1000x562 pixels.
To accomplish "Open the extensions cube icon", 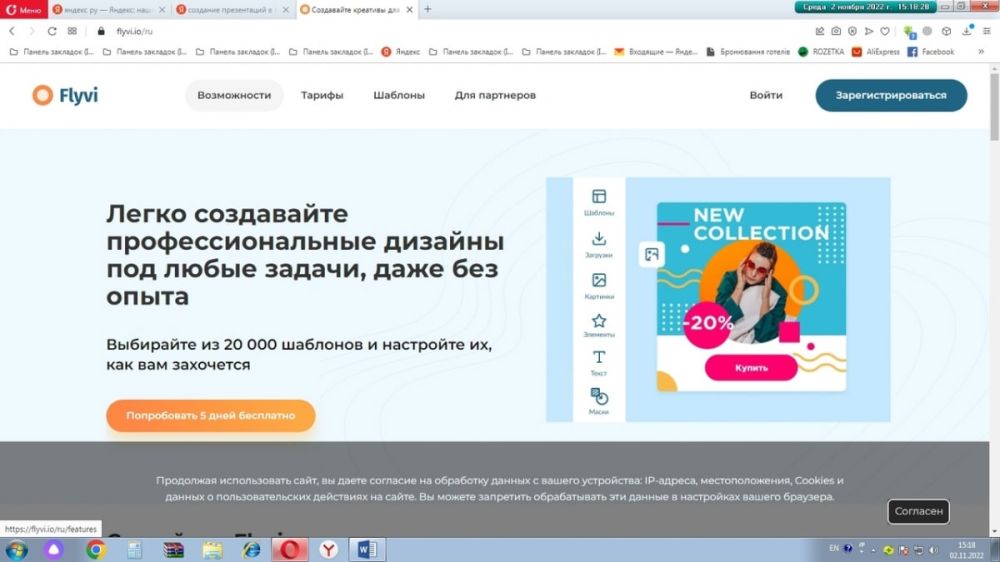I will click(946, 31).
